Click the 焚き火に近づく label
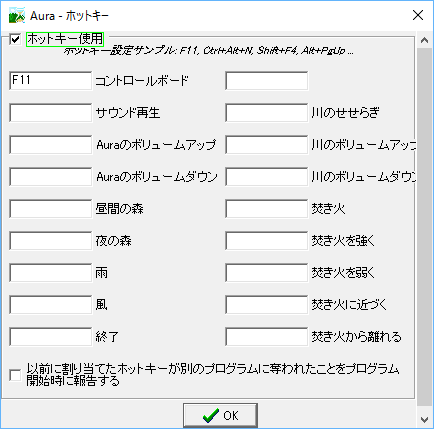 (349, 305)
